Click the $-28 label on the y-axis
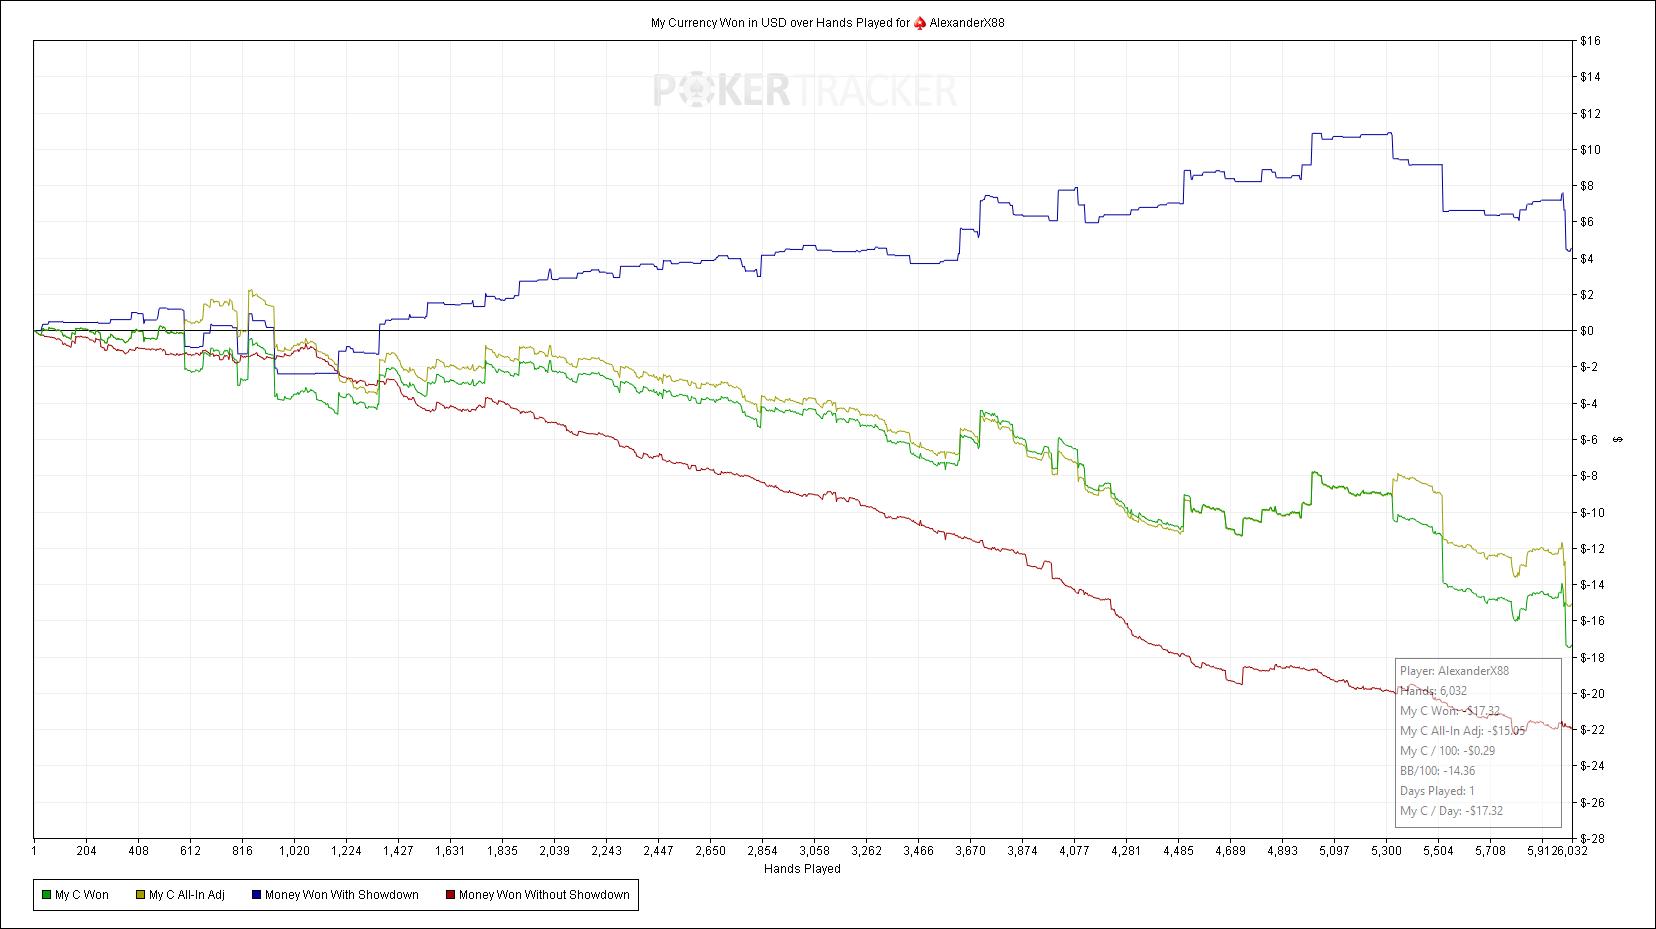 [1590, 838]
